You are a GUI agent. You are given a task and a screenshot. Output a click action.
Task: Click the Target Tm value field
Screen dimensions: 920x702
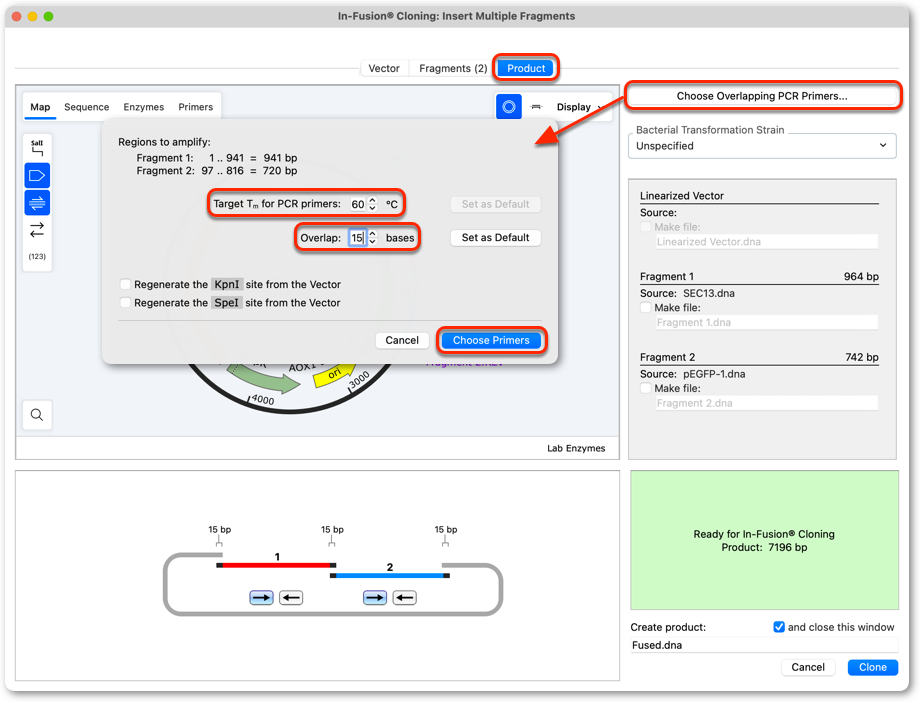pyautogui.click(x=357, y=204)
